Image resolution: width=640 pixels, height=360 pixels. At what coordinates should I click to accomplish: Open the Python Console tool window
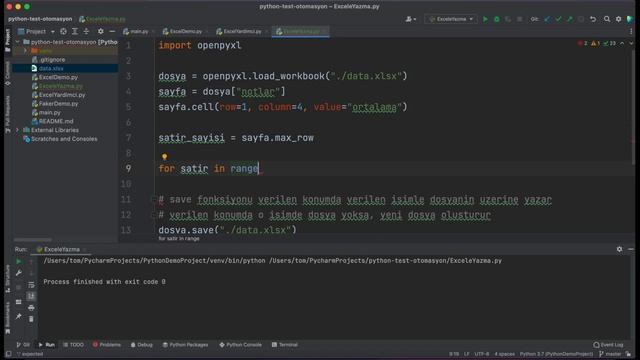click(240, 345)
